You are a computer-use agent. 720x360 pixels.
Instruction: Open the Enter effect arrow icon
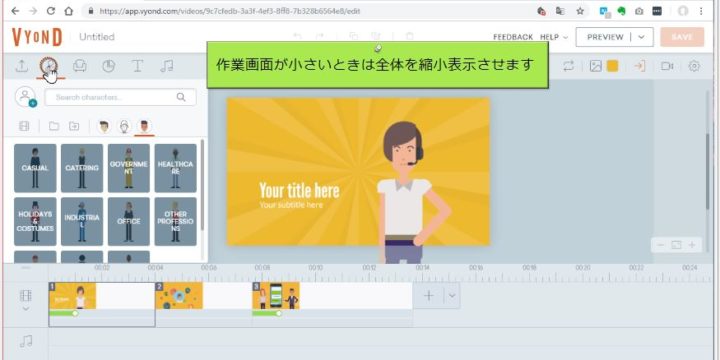click(639, 66)
